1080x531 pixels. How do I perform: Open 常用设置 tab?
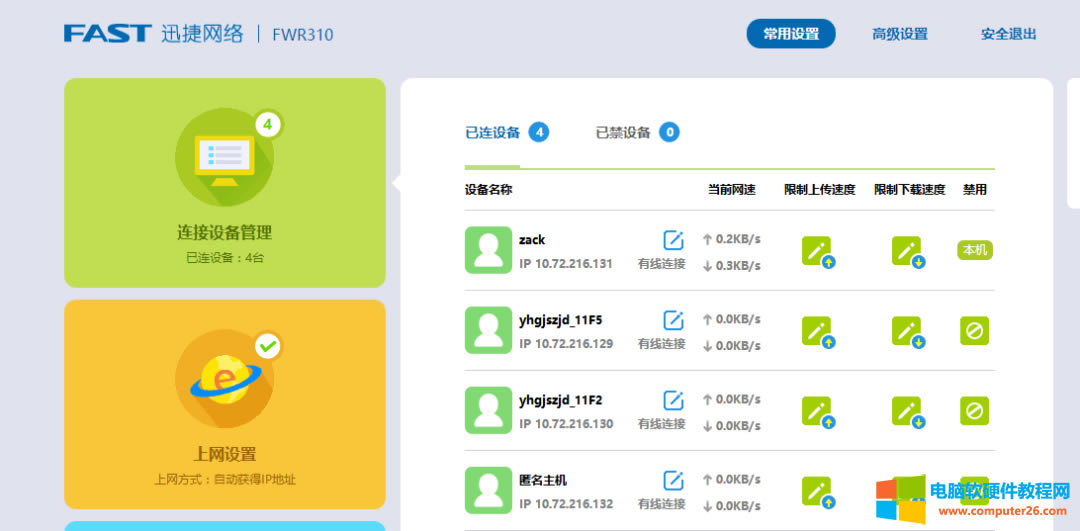[791, 34]
